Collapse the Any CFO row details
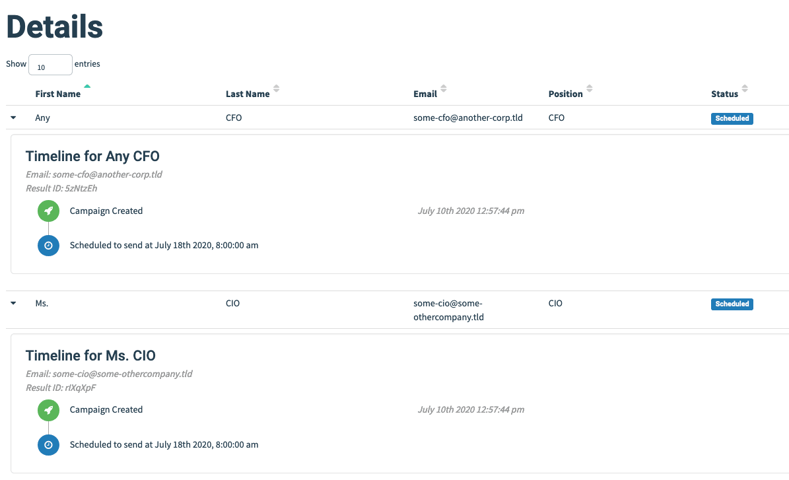789x480 pixels. point(14,118)
